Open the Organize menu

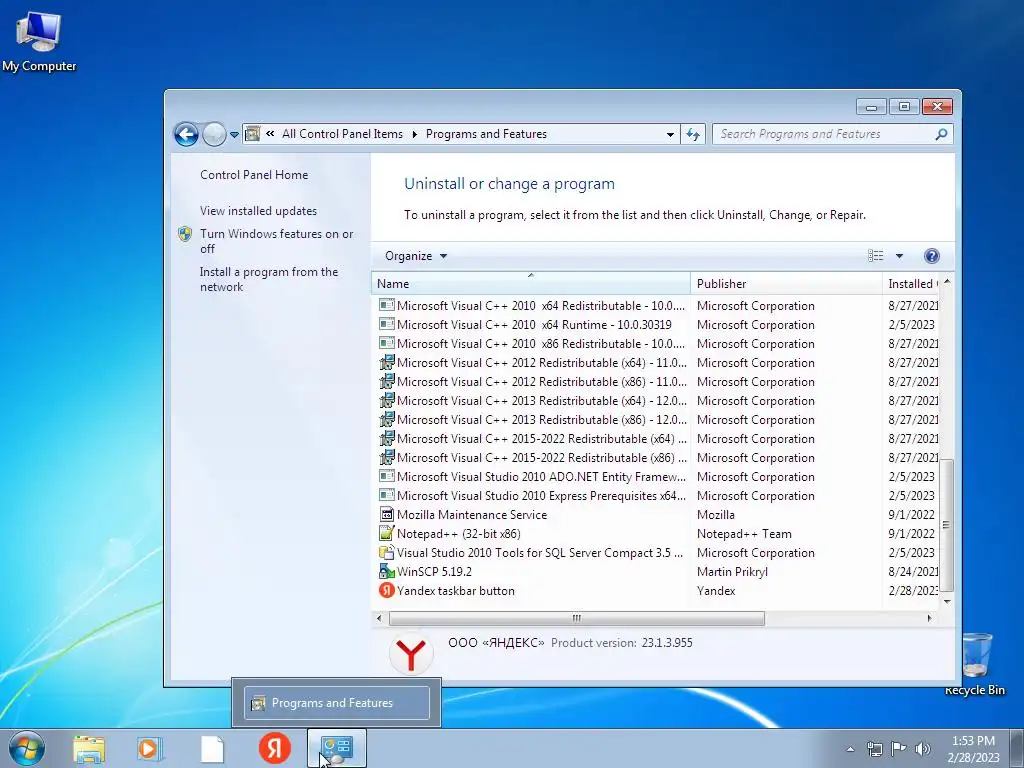(x=415, y=256)
